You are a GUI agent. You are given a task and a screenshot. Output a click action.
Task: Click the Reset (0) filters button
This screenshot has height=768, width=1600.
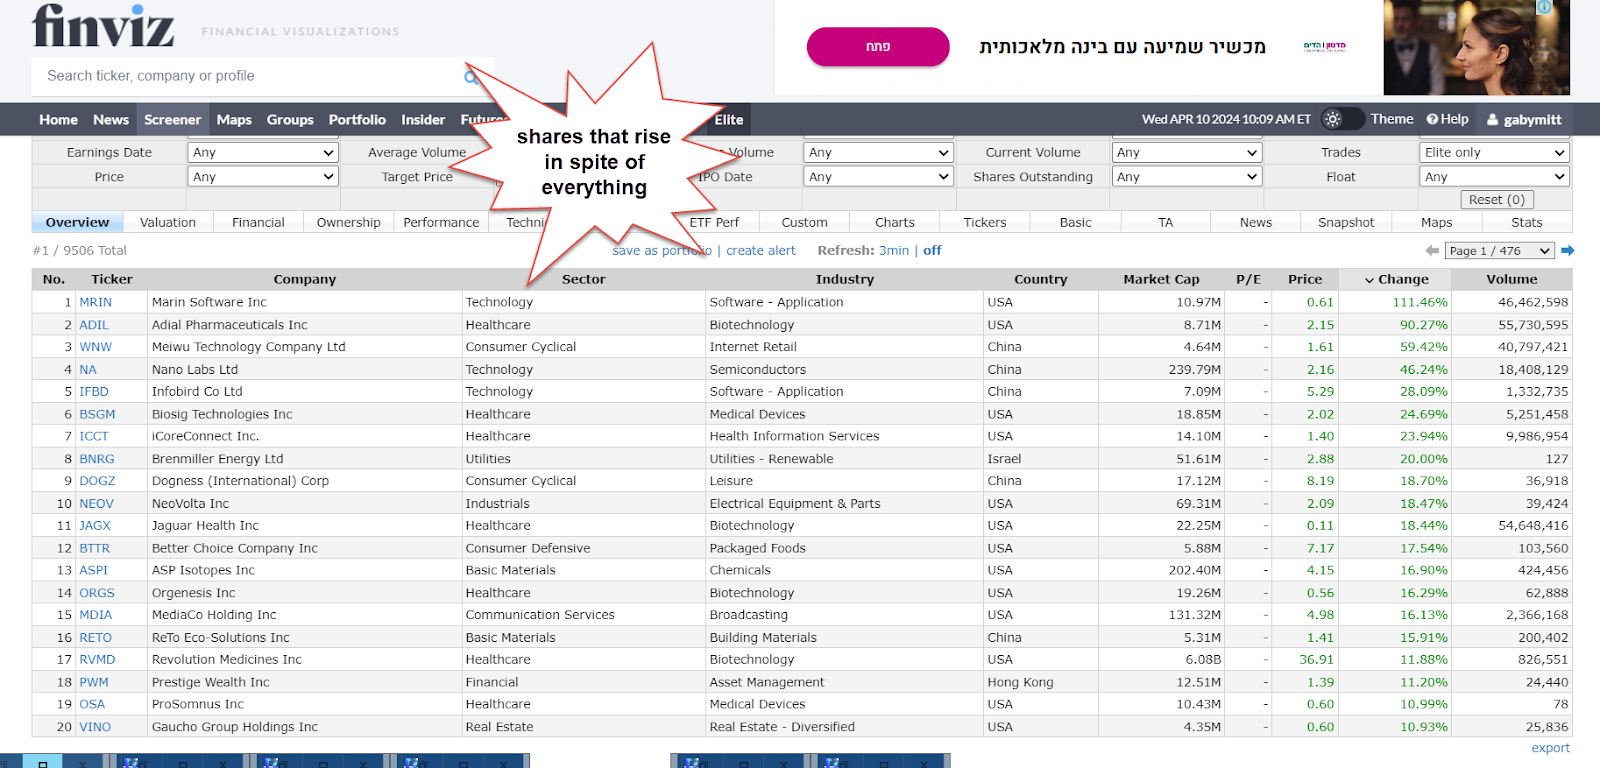(1496, 200)
